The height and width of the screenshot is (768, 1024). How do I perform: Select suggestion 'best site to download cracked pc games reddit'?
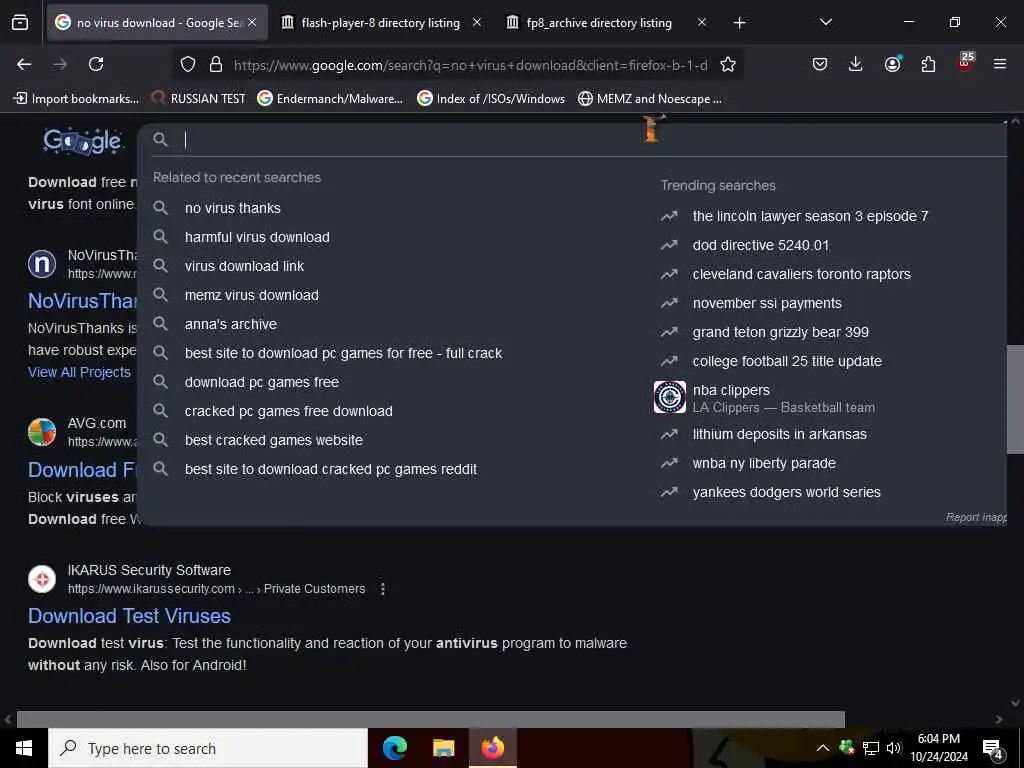pos(330,469)
